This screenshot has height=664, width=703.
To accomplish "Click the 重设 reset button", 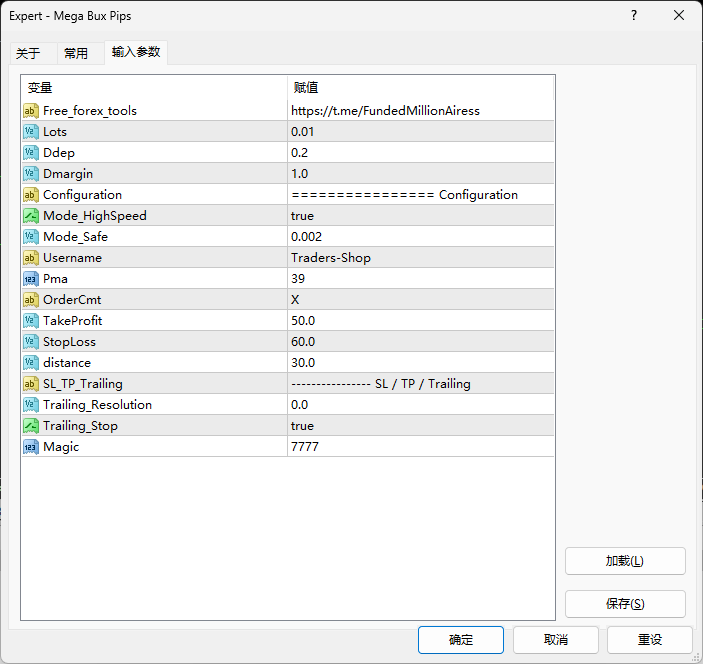I will pos(650,640).
